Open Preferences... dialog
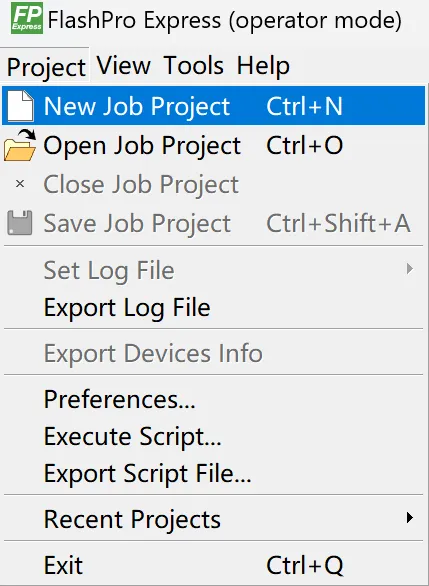 (x=213, y=399)
